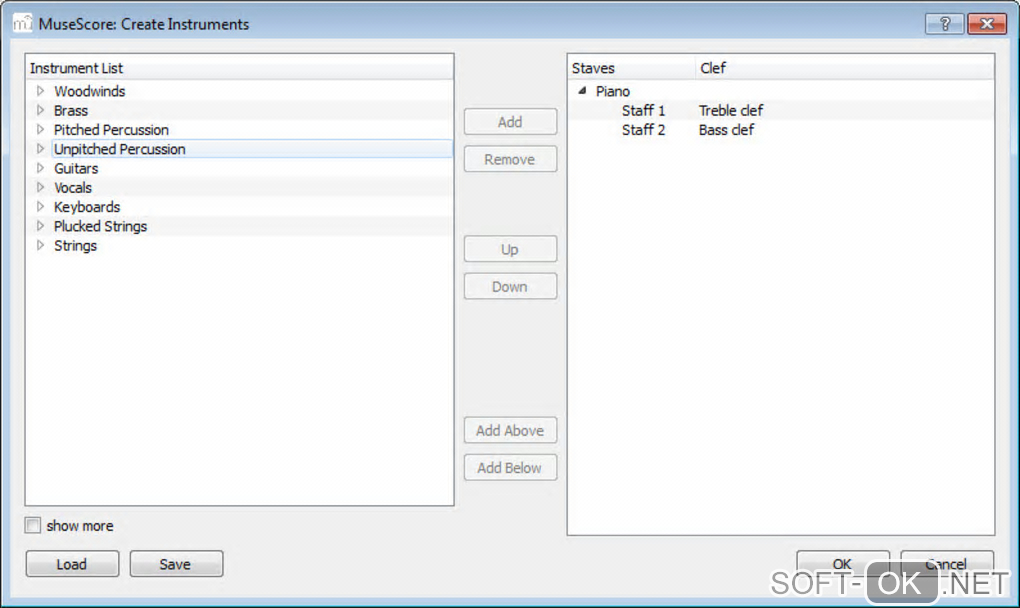The image size is (1020, 608).
Task: Click the Down button
Action: pos(510,286)
